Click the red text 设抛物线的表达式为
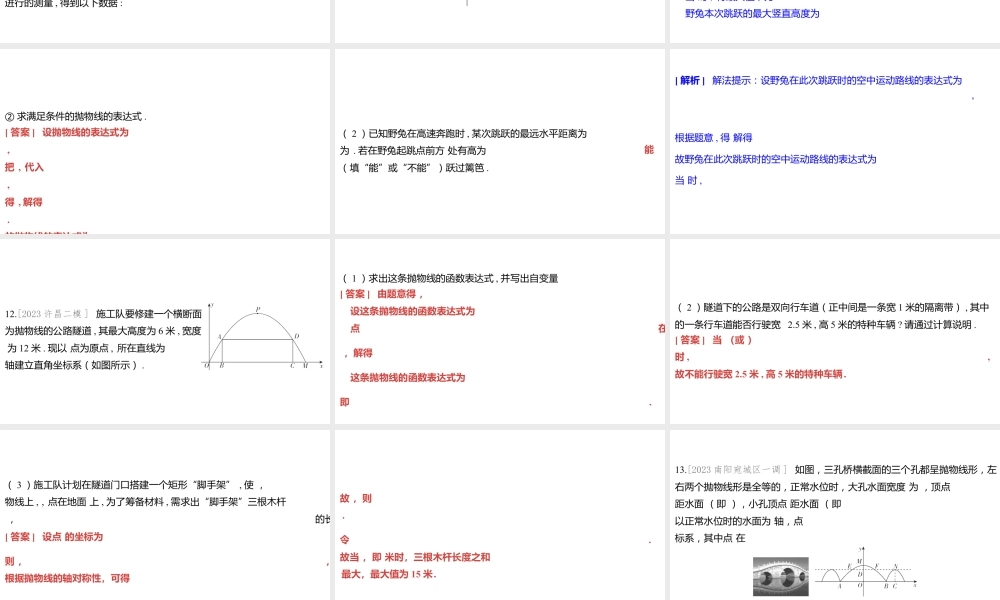 pos(82,131)
